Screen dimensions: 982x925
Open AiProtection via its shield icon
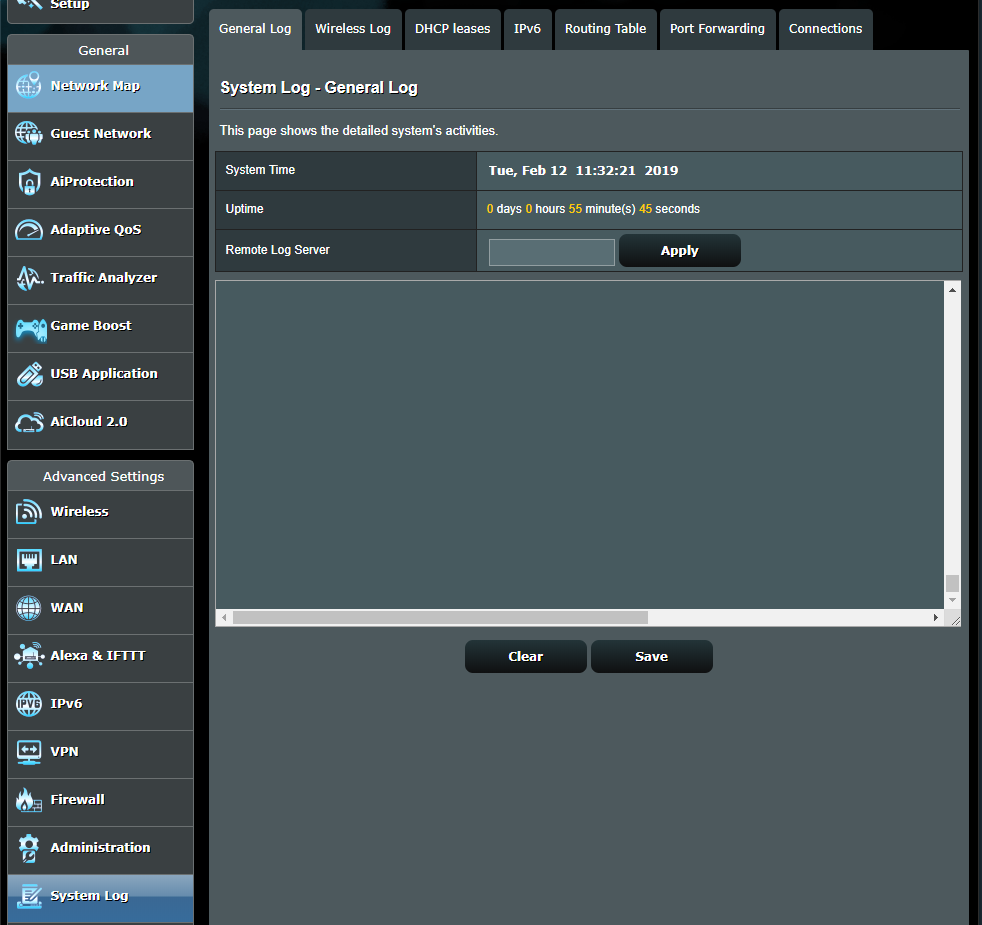click(x=29, y=182)
